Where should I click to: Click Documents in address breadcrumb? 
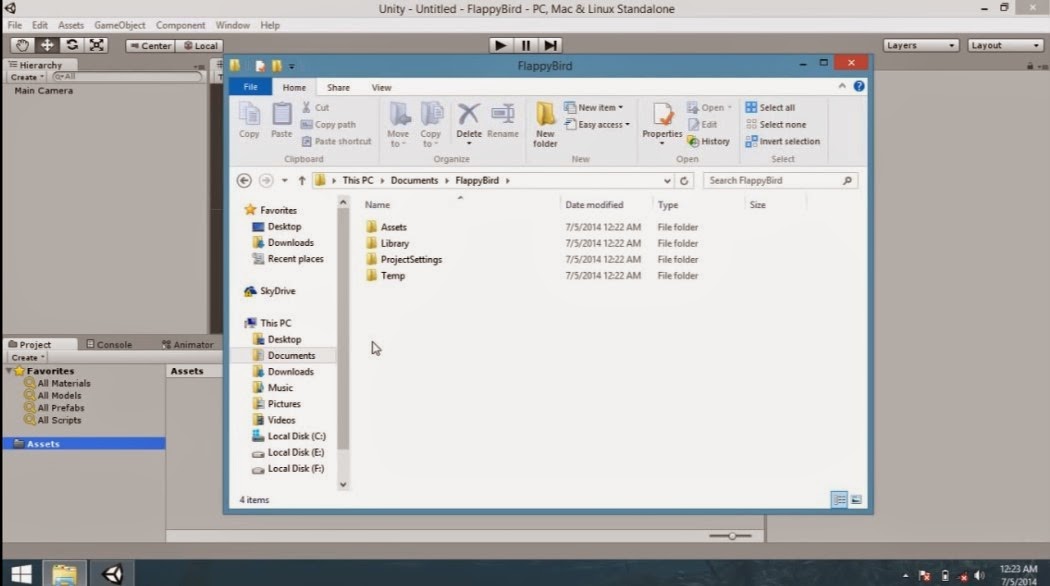414,180
